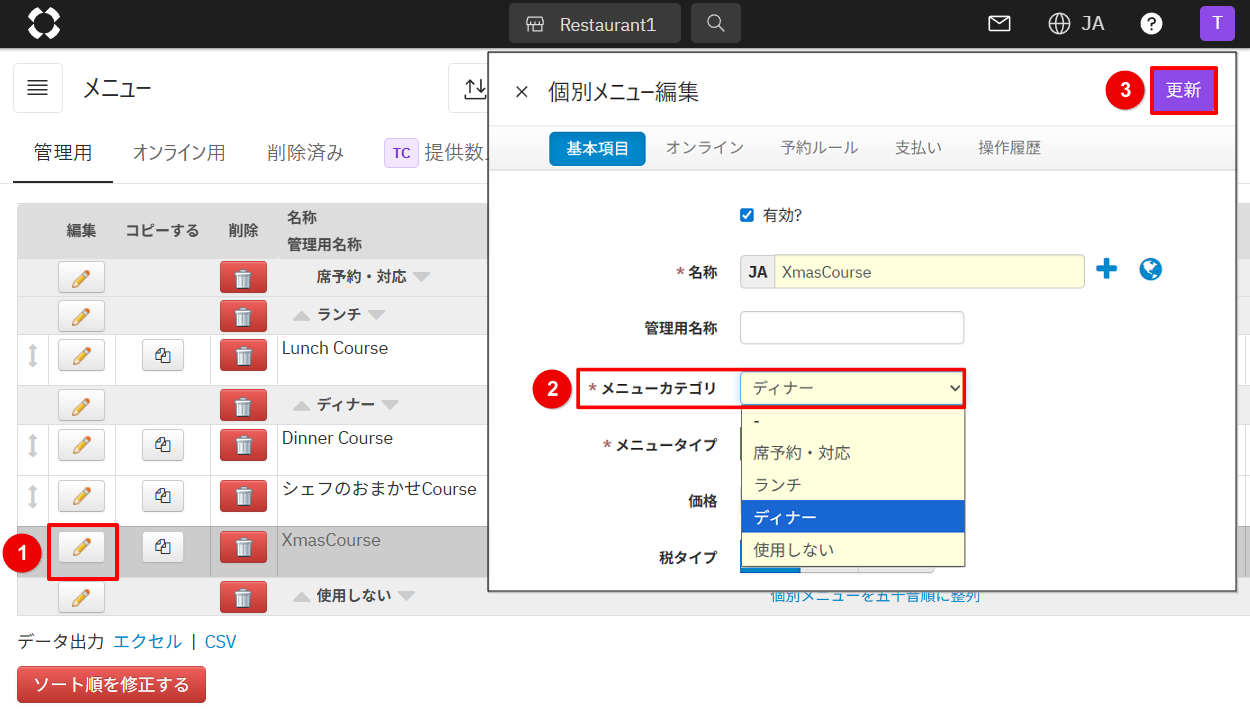Viewport: 1250px width, 724px height.
Task: Delete ディナー category with trash
Action: click(243, 405)
